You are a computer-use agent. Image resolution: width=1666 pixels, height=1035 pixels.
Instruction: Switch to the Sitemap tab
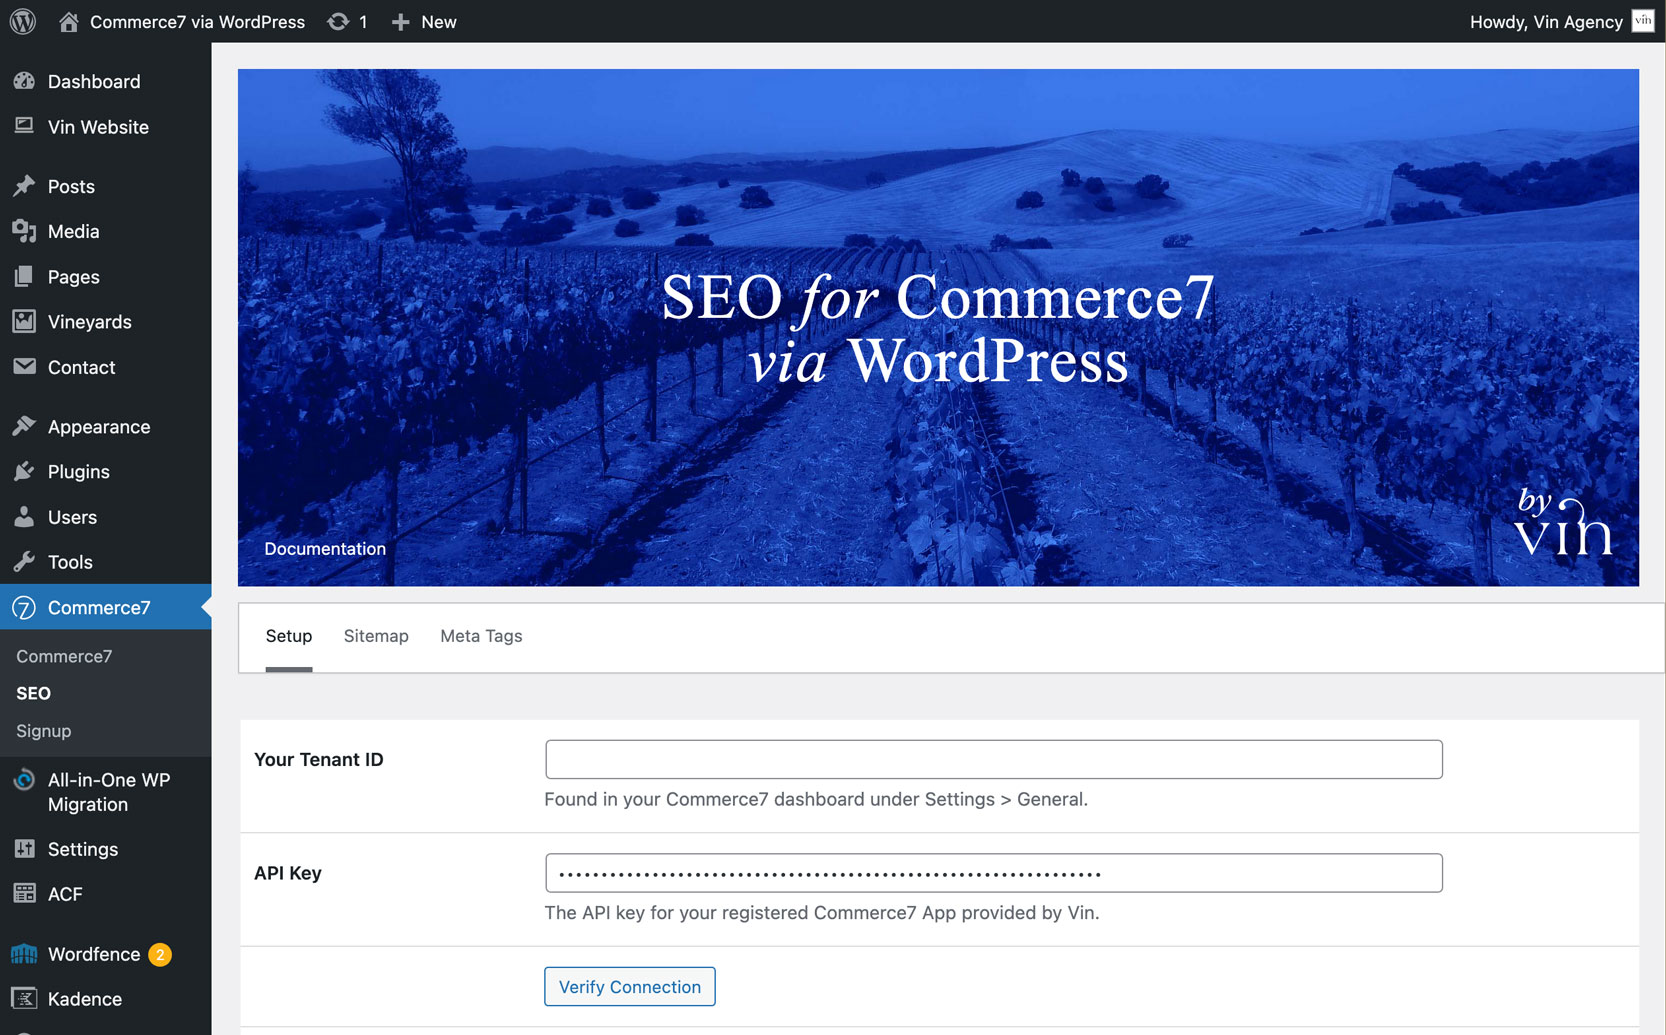(376, 636)
